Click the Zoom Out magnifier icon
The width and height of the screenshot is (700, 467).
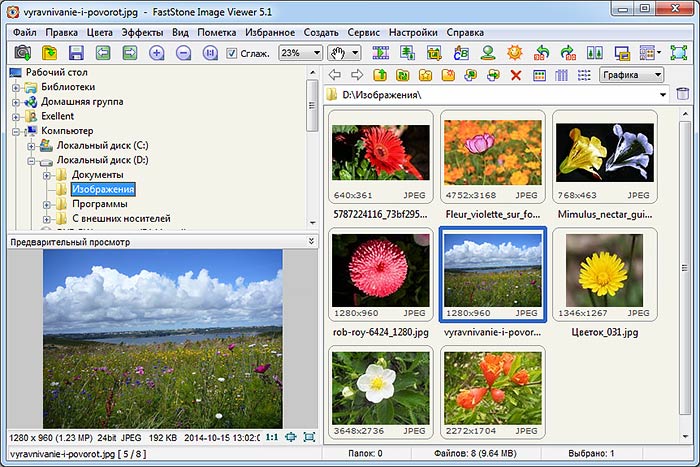point(183,52)
